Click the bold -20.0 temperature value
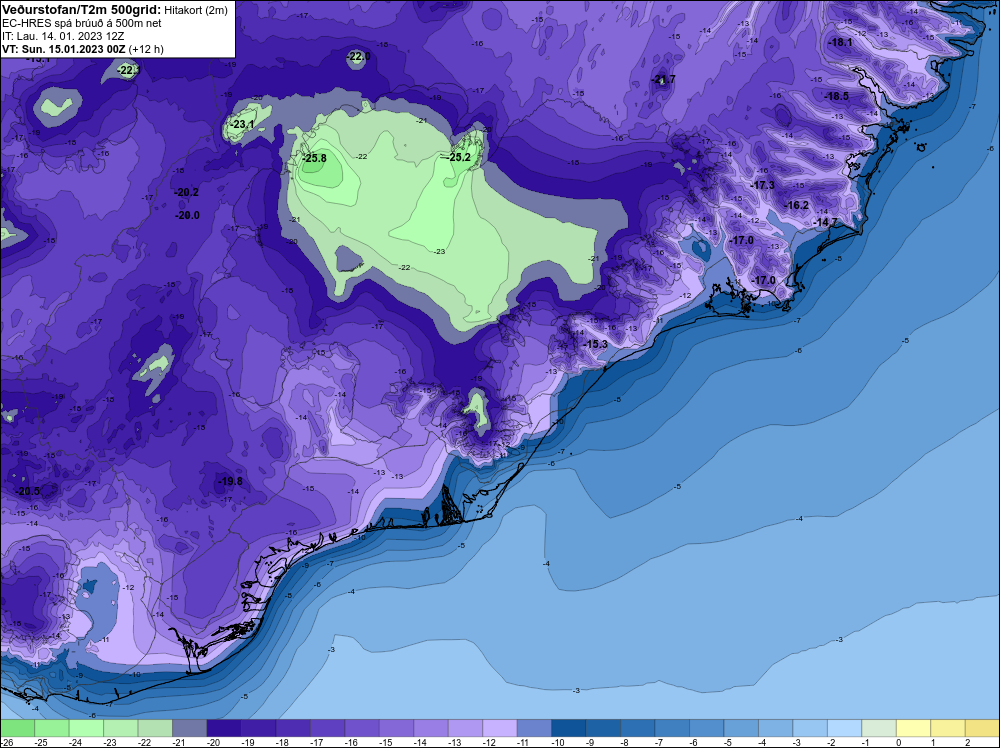 click(188, 216)
